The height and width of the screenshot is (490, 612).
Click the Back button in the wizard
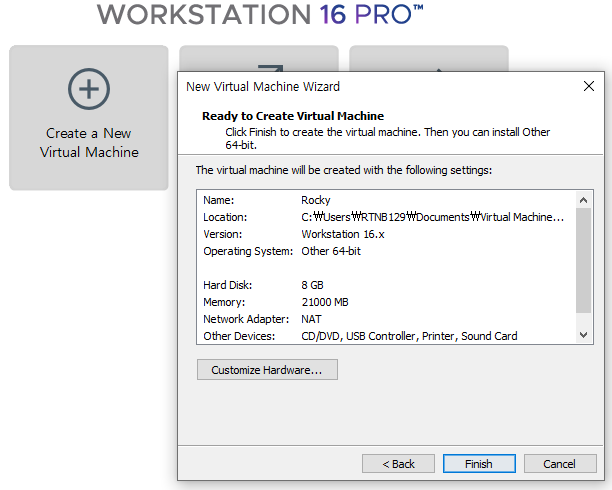tap(398, 463)
